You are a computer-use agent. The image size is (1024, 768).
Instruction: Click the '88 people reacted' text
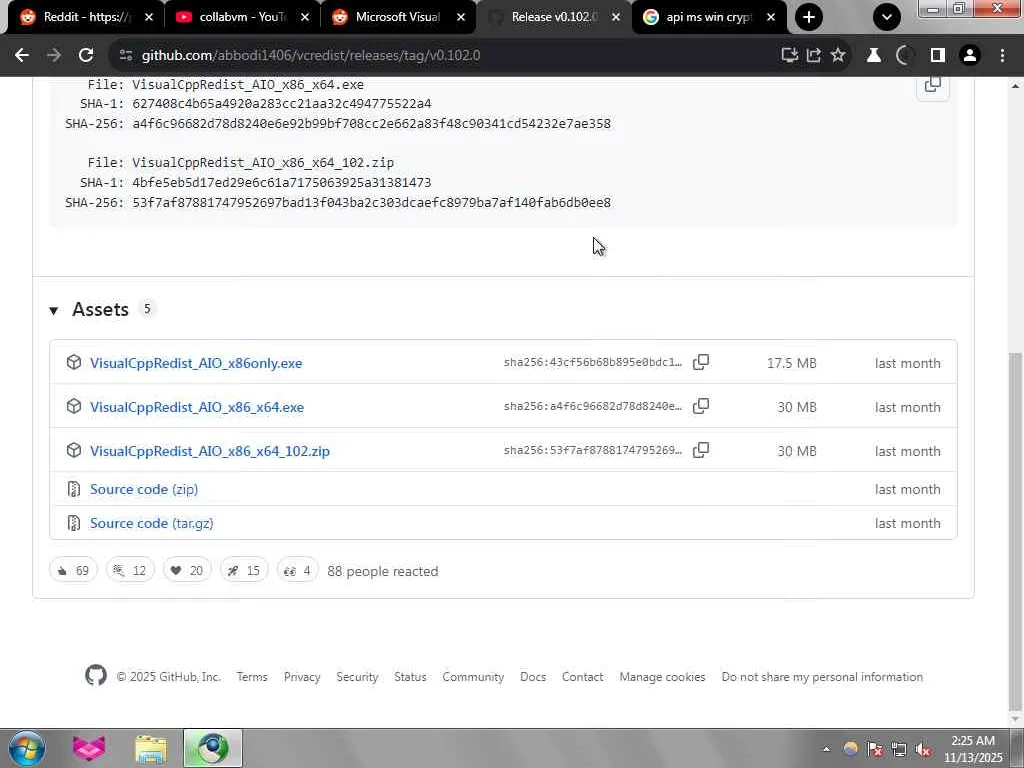pos(383,571)
